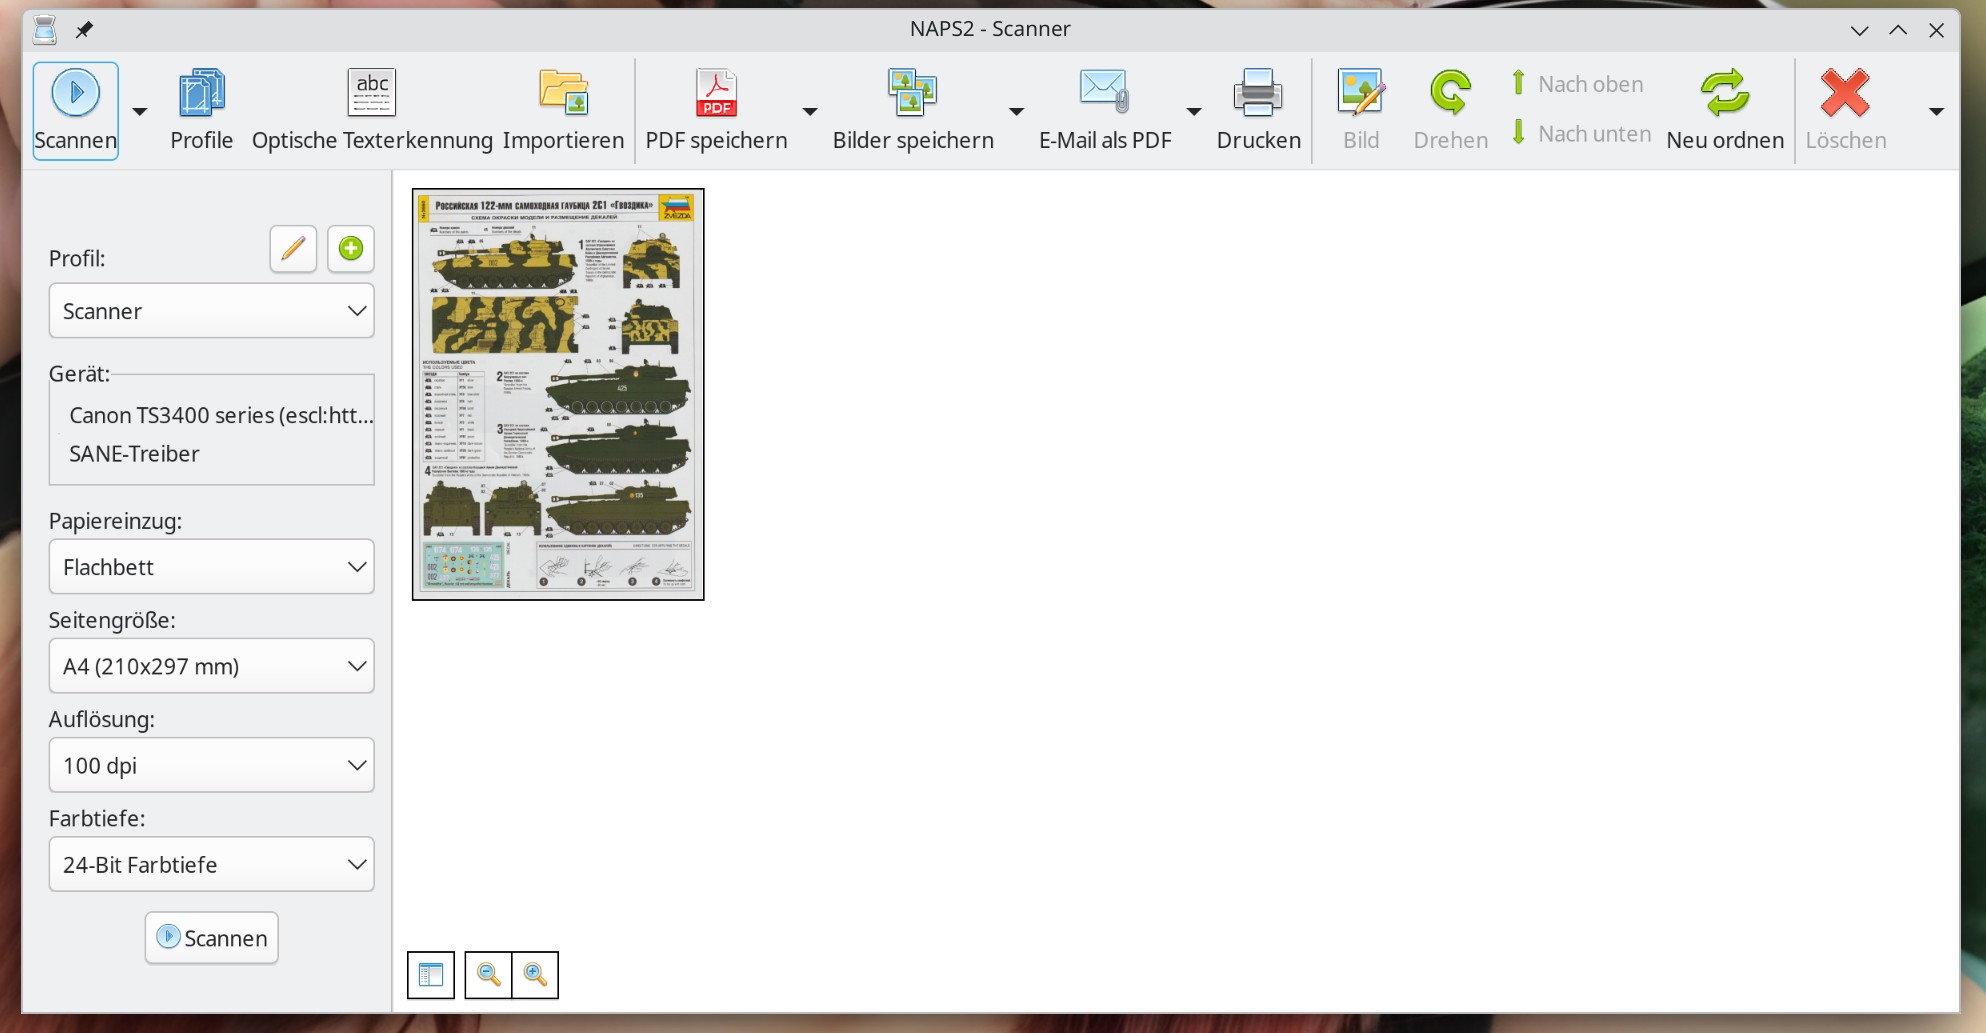Start scanning with the Scannen toolbar icon

coord(76,110)
